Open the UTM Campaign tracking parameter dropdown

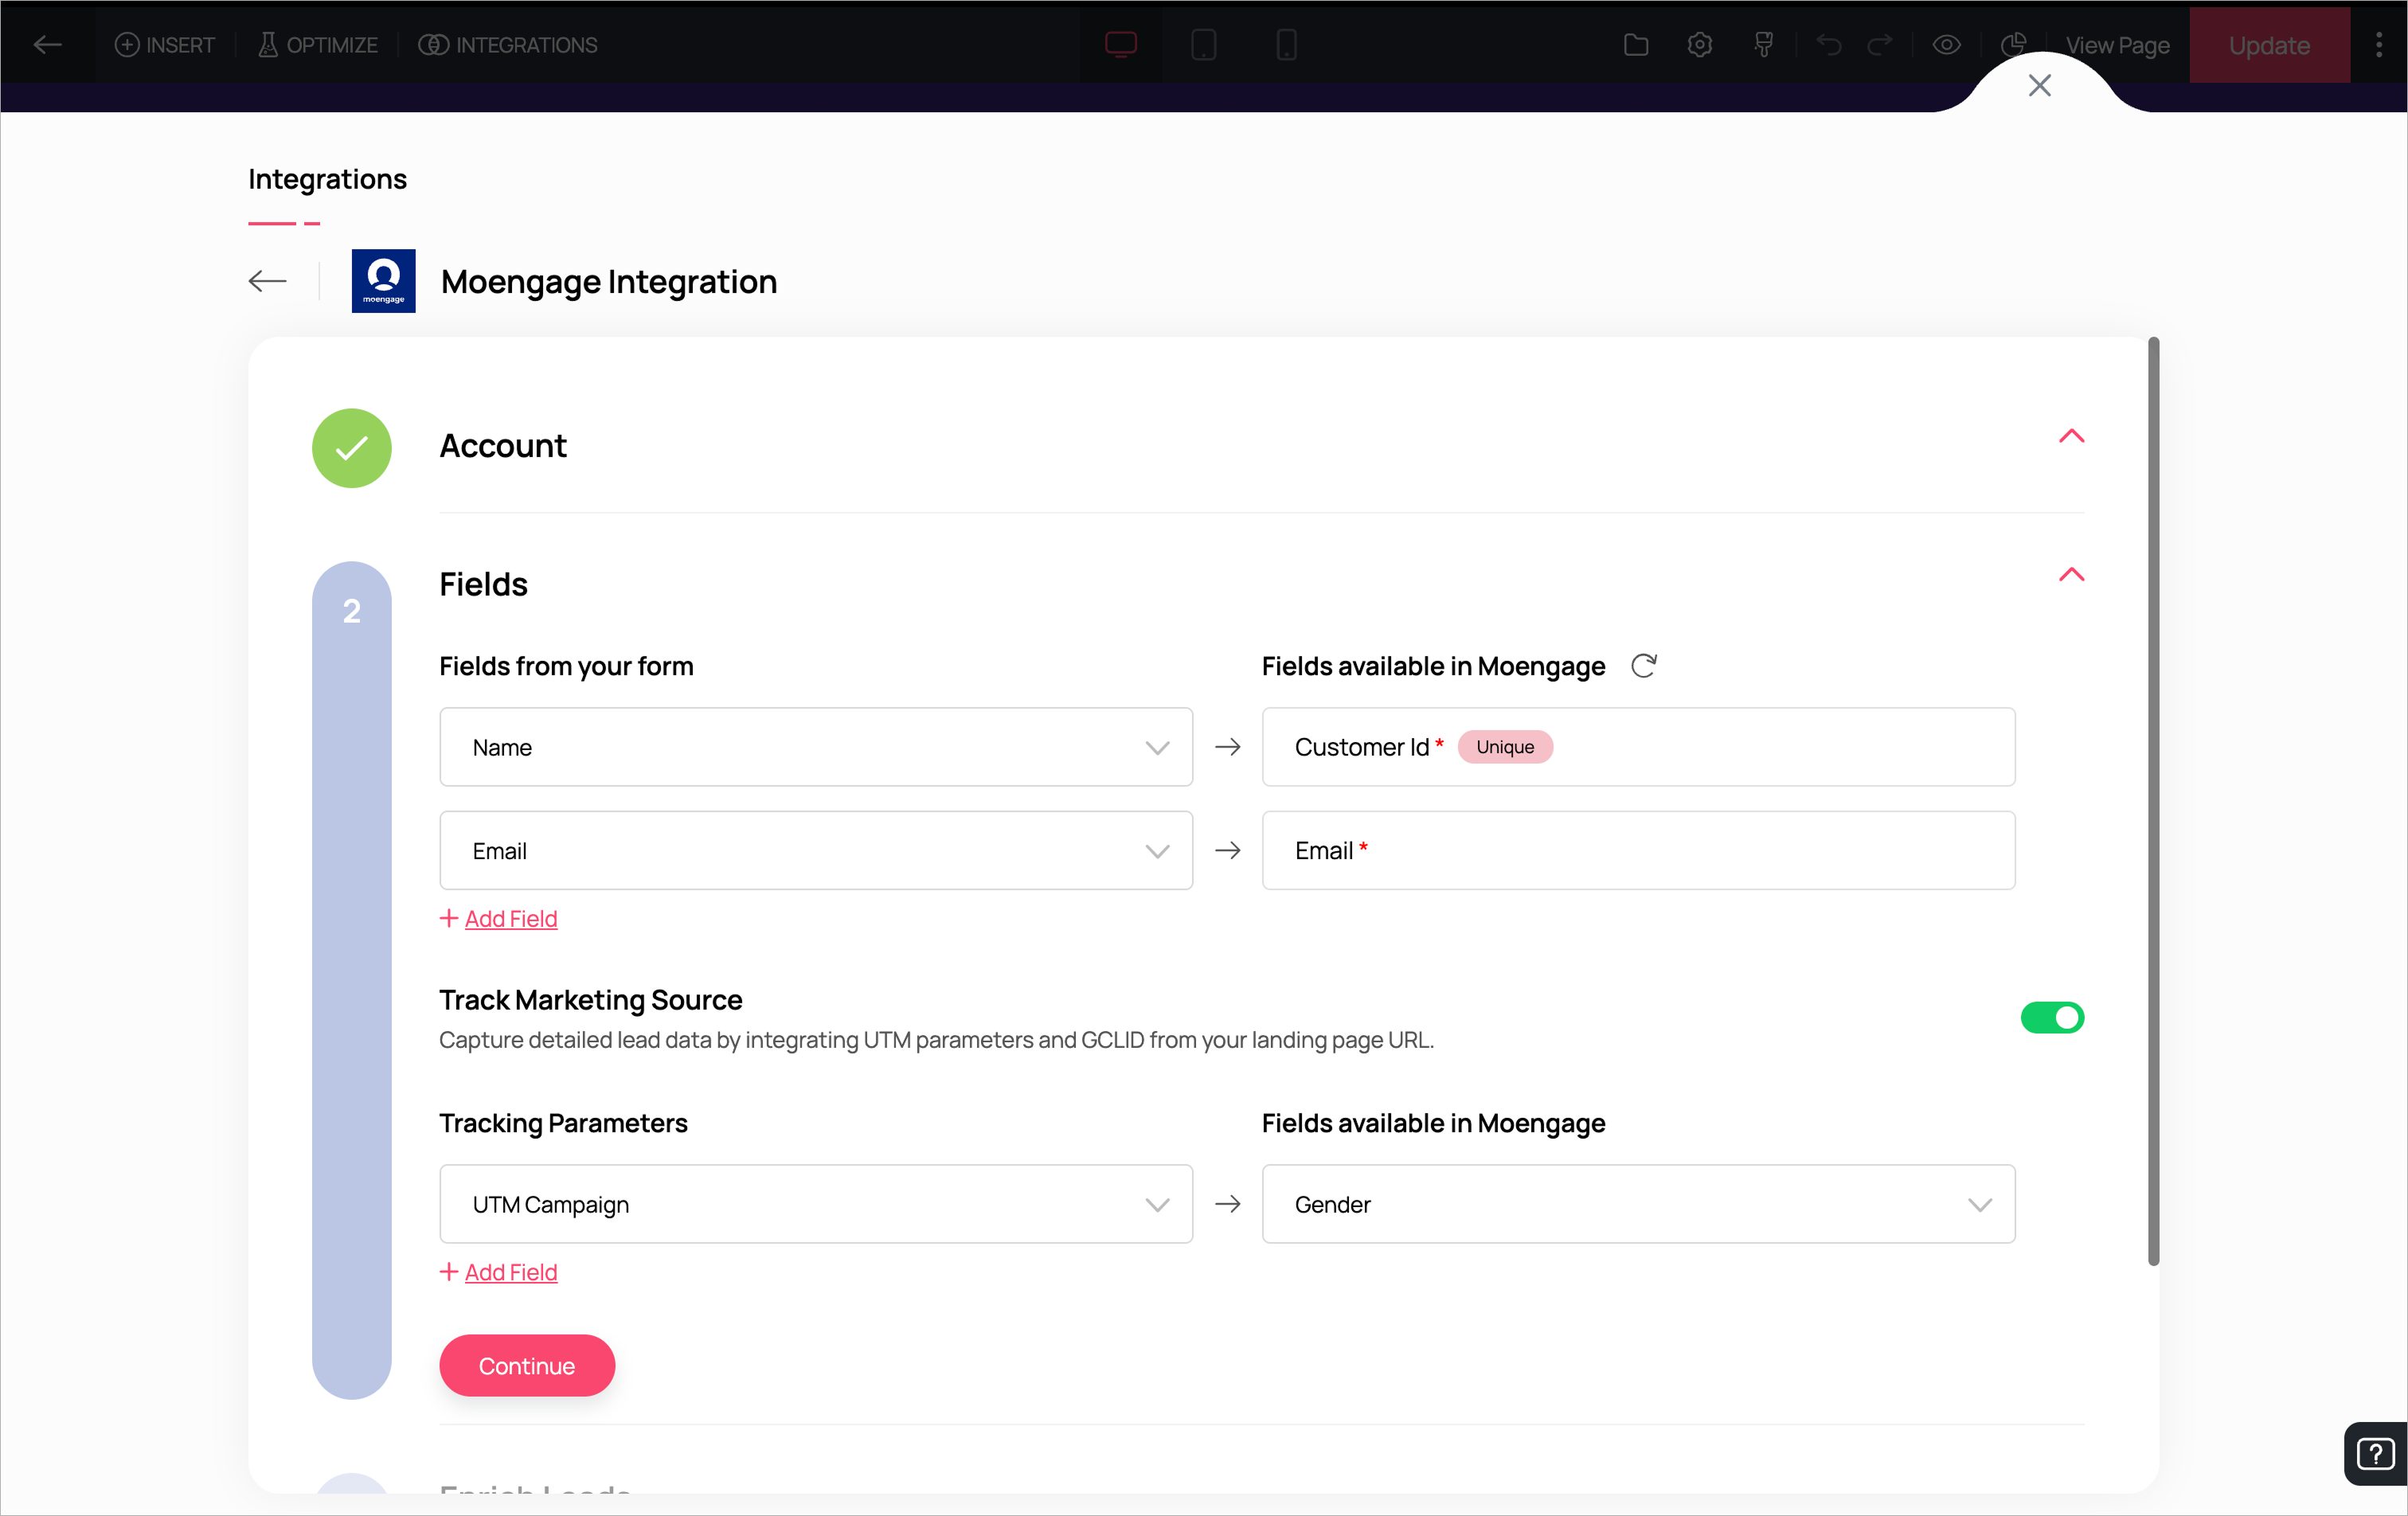coord(815,1204)
